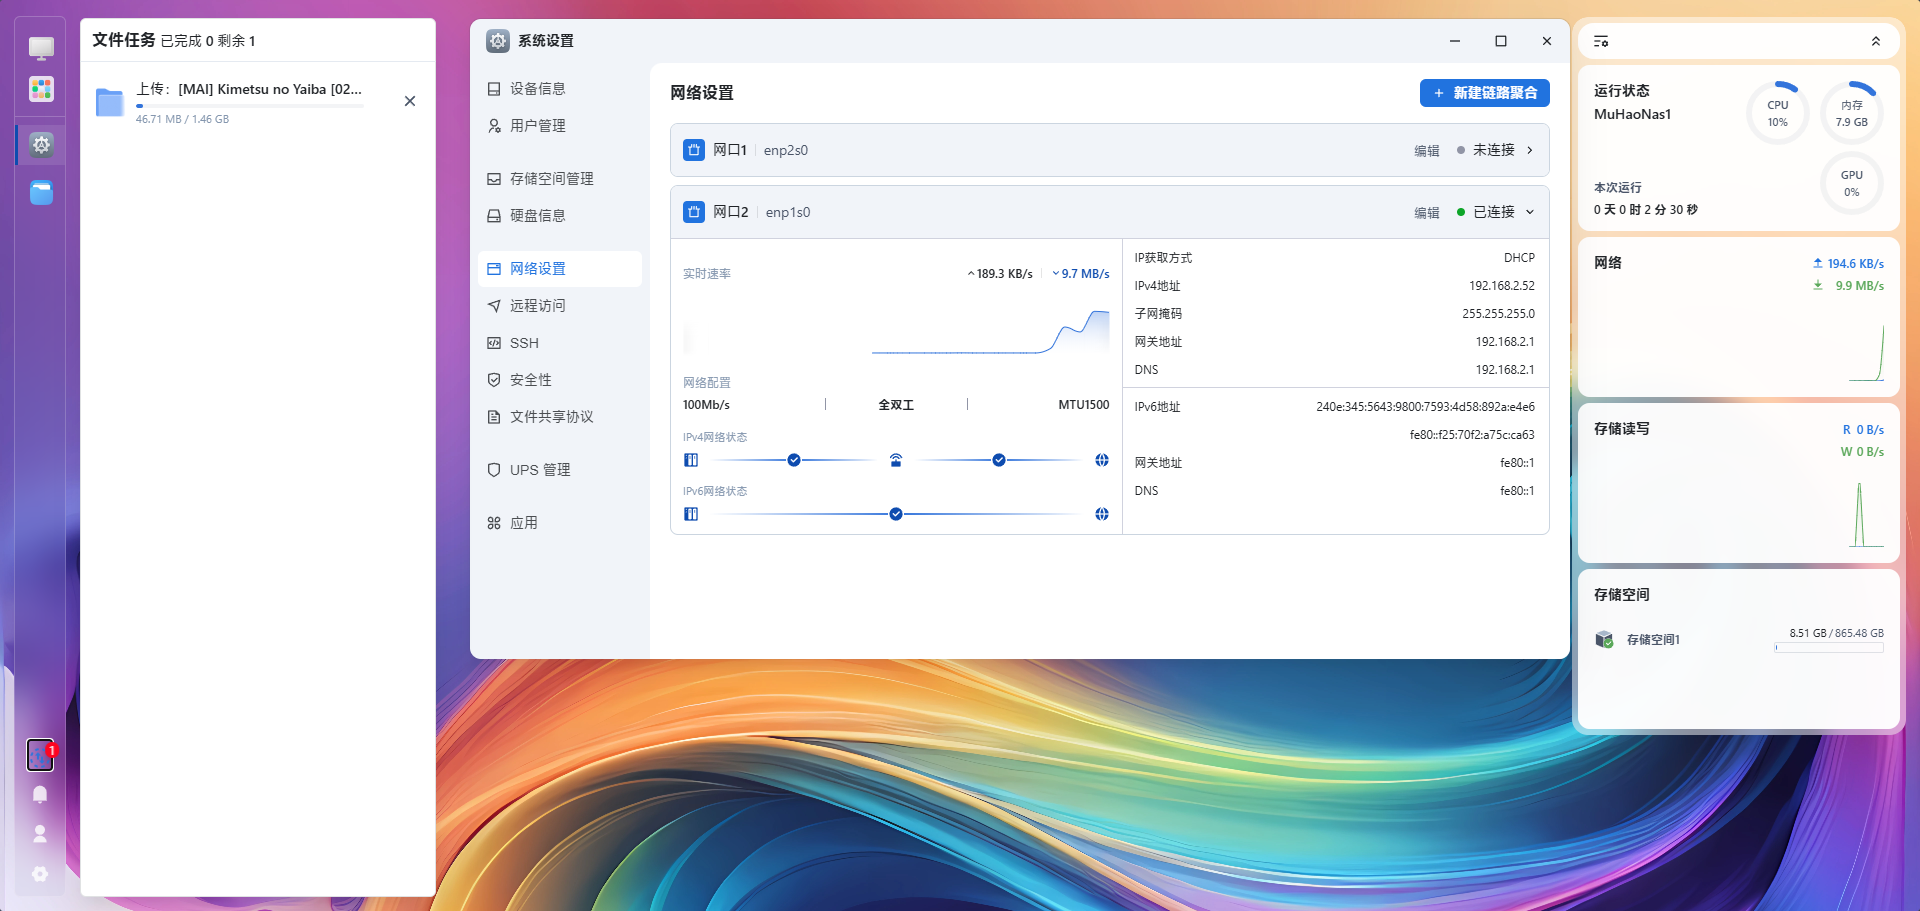Click MTU1500 network config value

tap(1084, 405)
